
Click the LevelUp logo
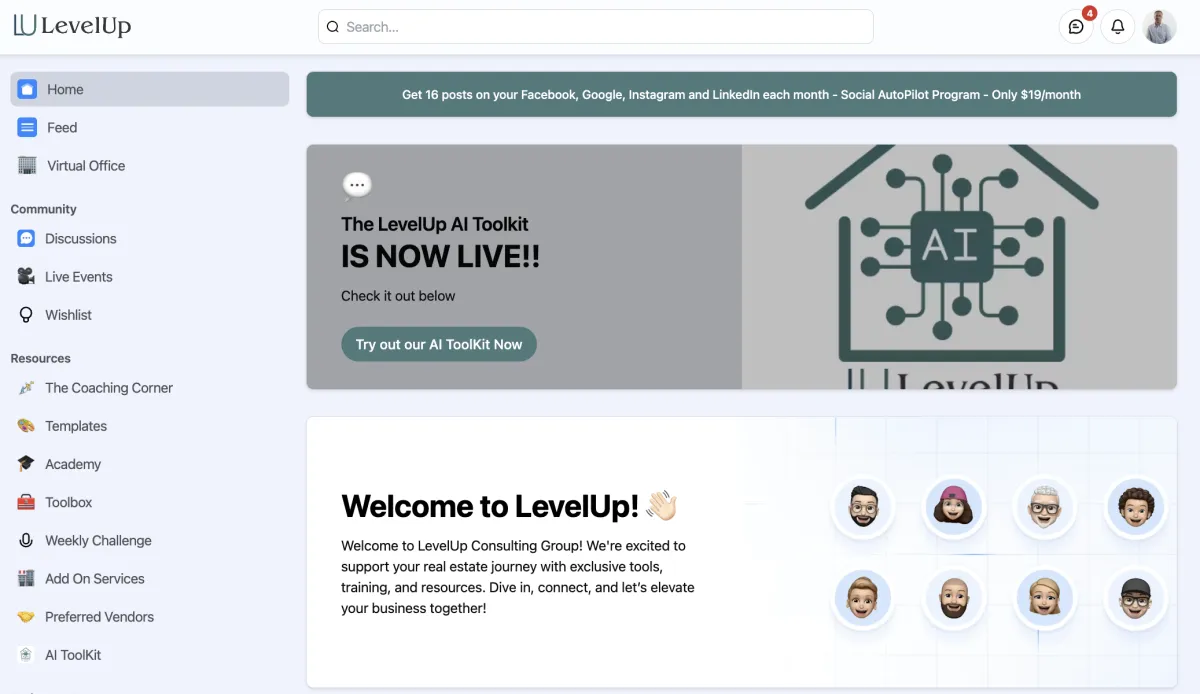72,26
